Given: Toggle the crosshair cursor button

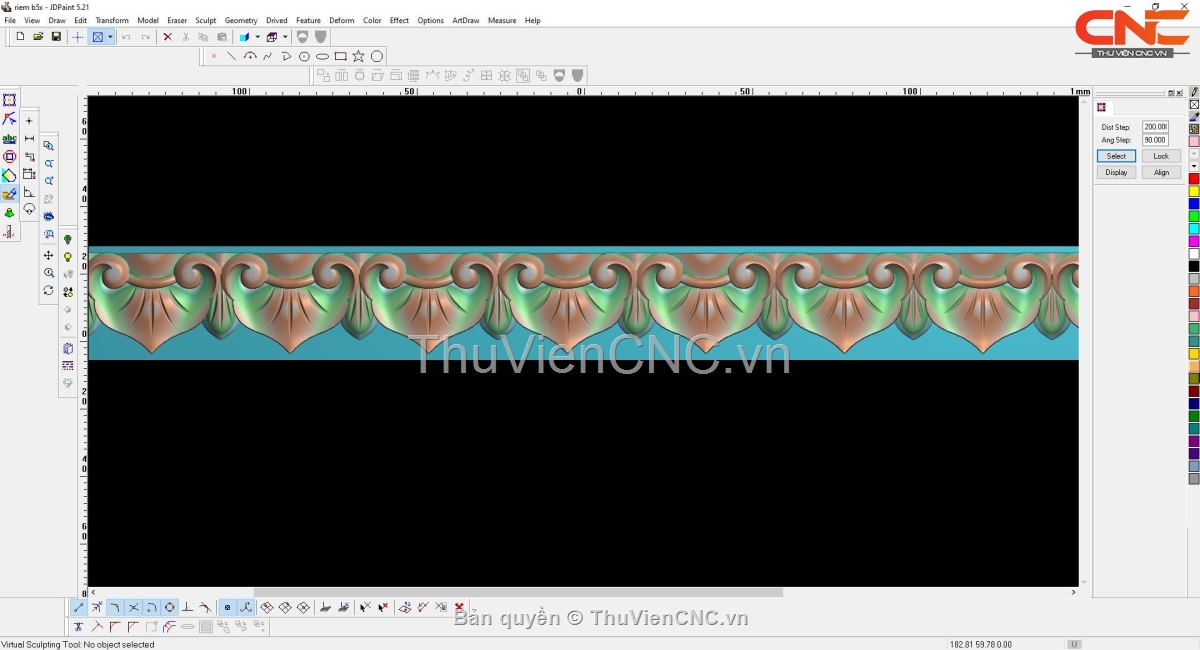Looking at the screenshot, I should pos(78,37).
